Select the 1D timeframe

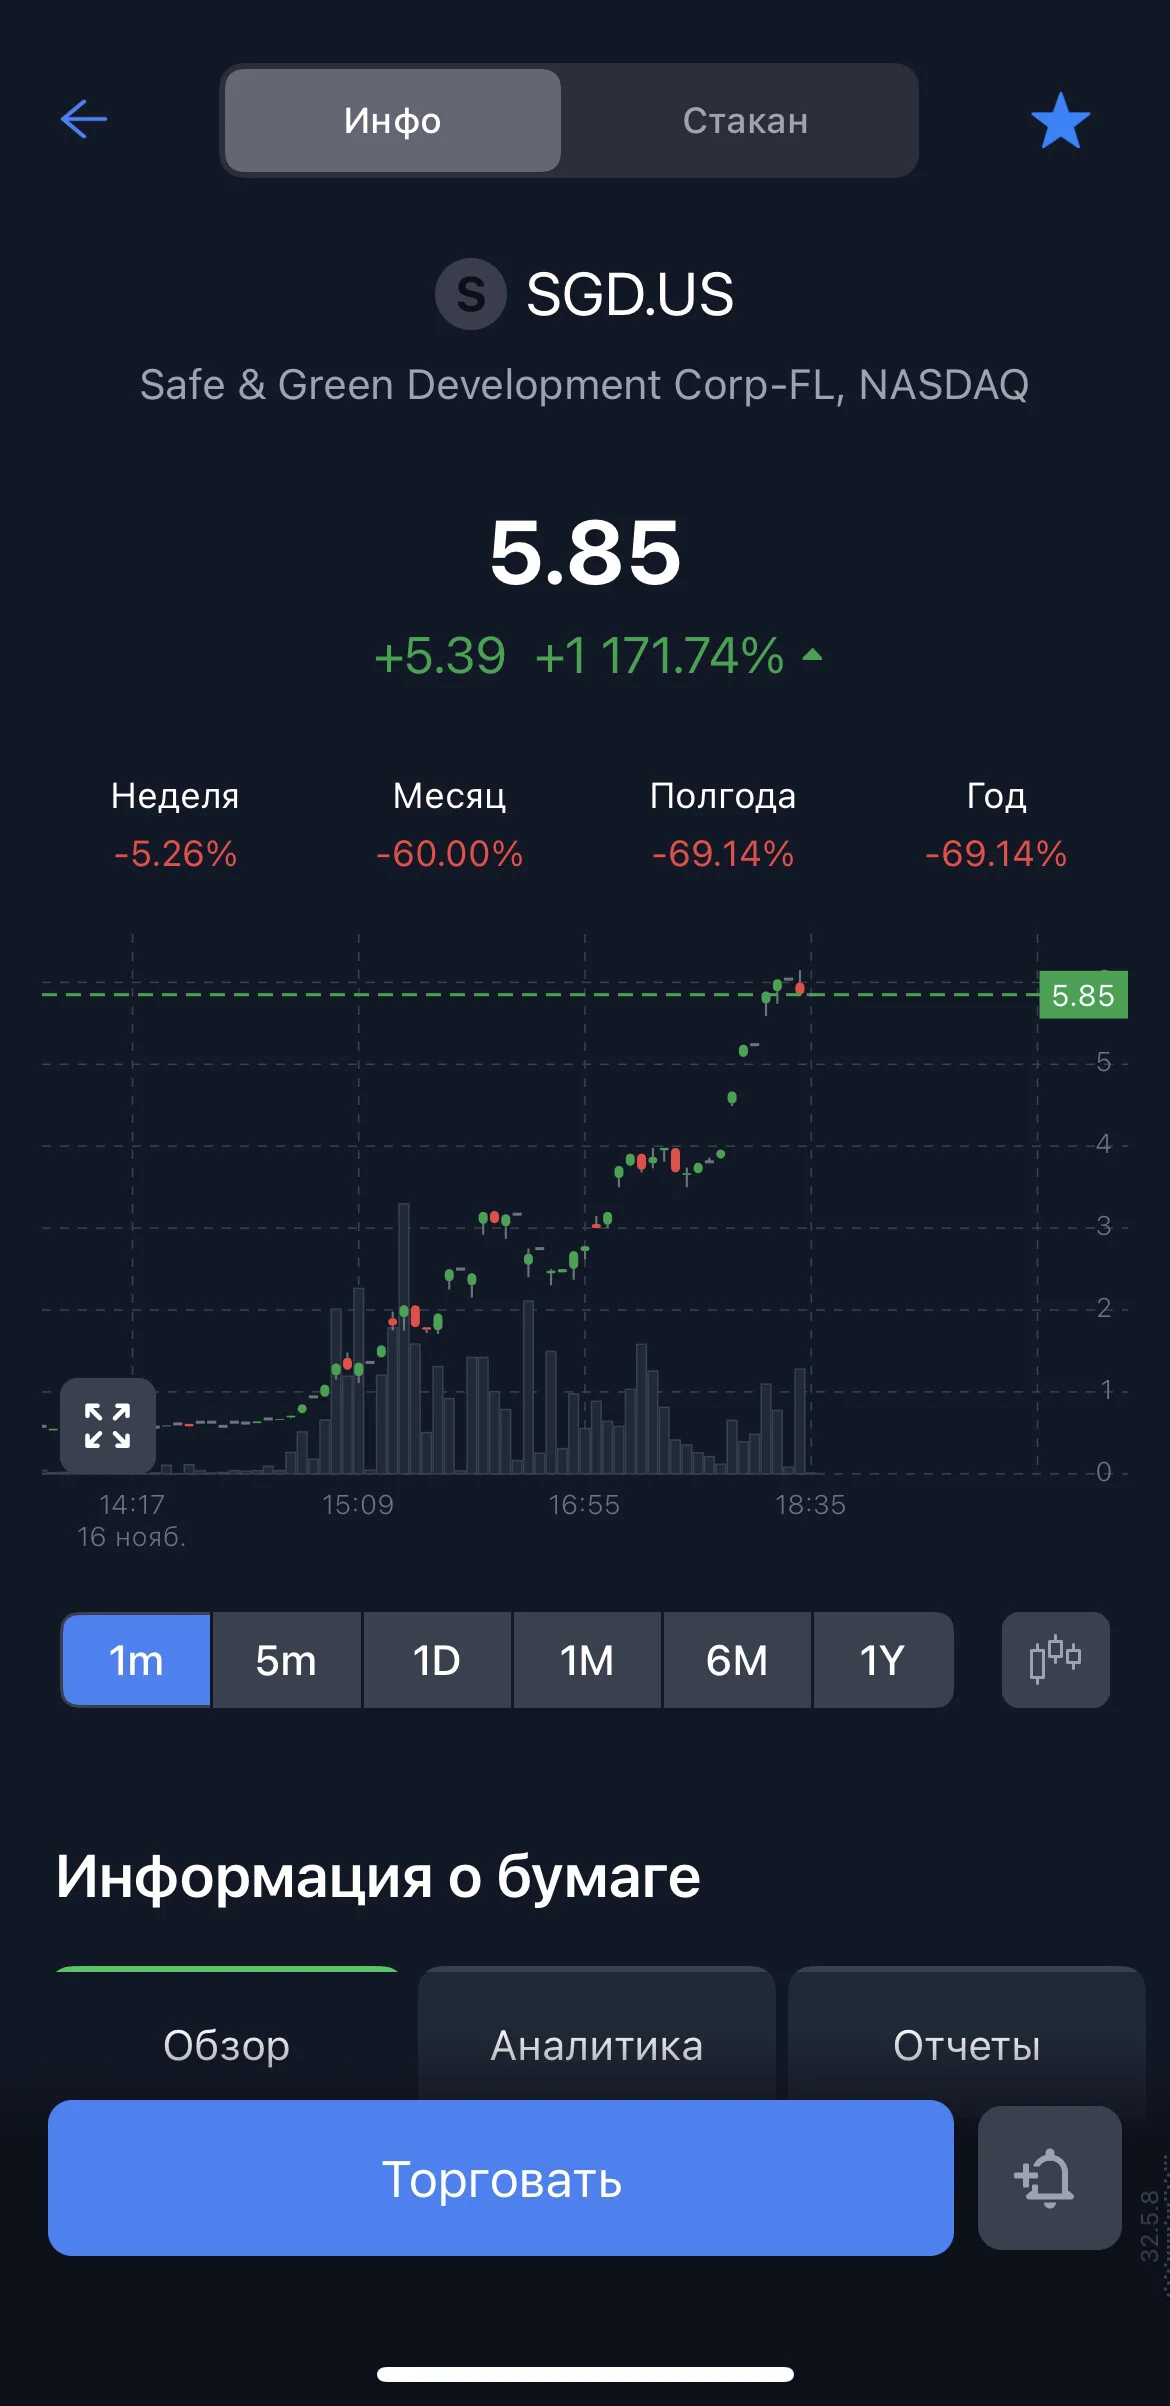pos(437,1660)
